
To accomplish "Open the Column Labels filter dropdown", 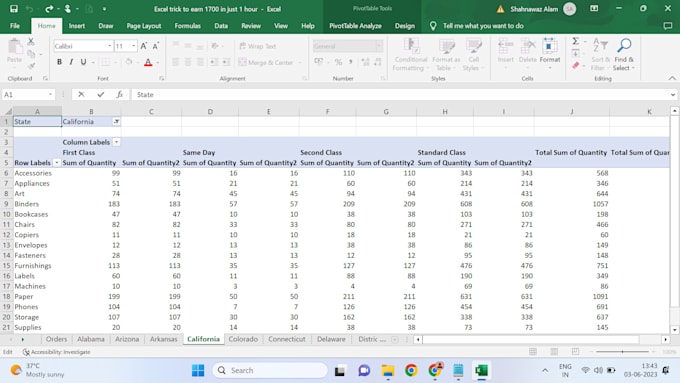I will coord(116,142).
